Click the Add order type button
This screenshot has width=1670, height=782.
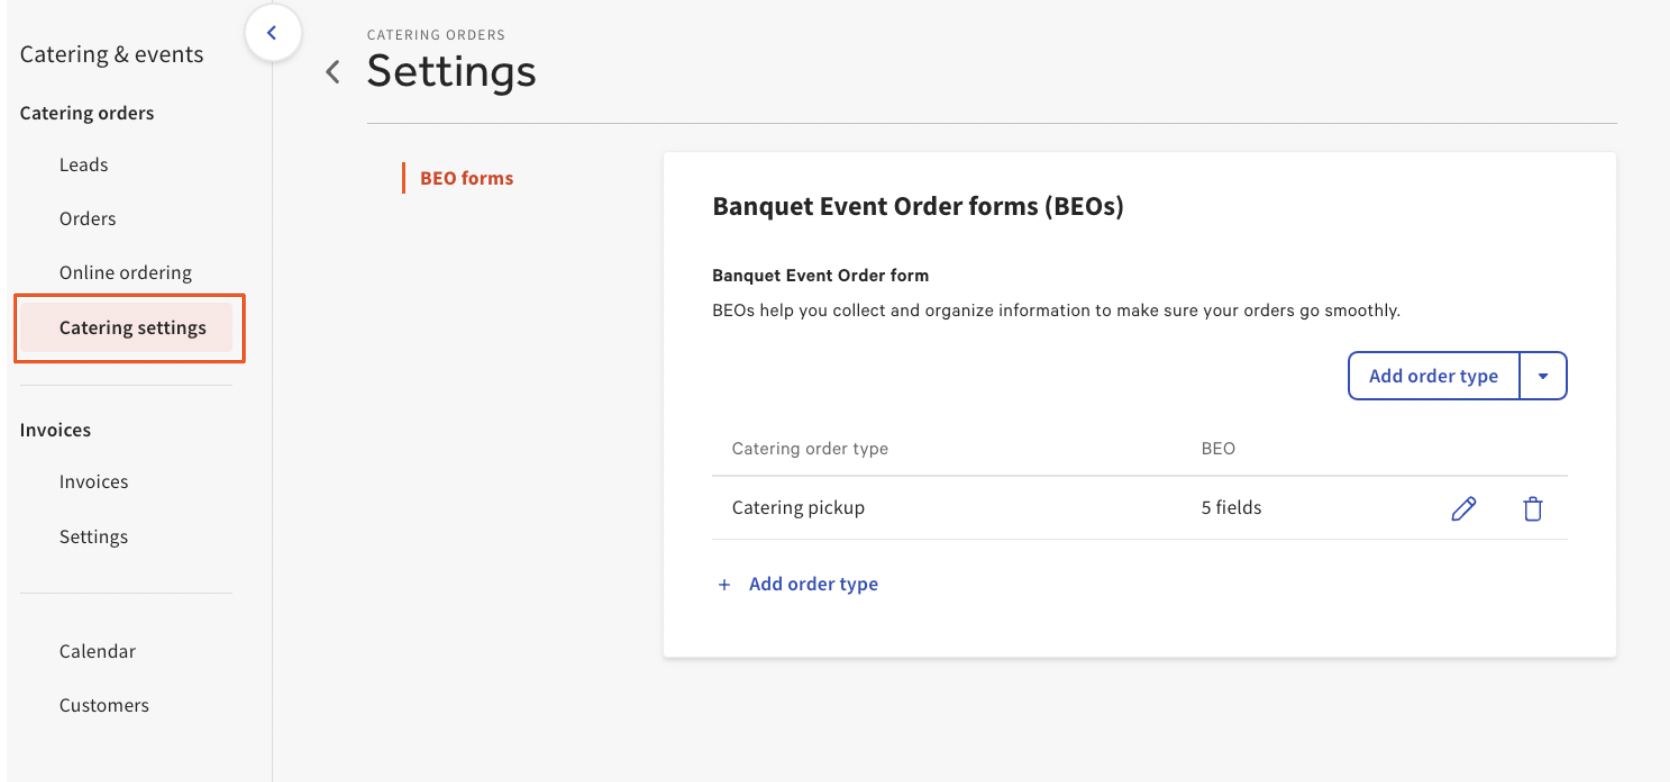1432,375
